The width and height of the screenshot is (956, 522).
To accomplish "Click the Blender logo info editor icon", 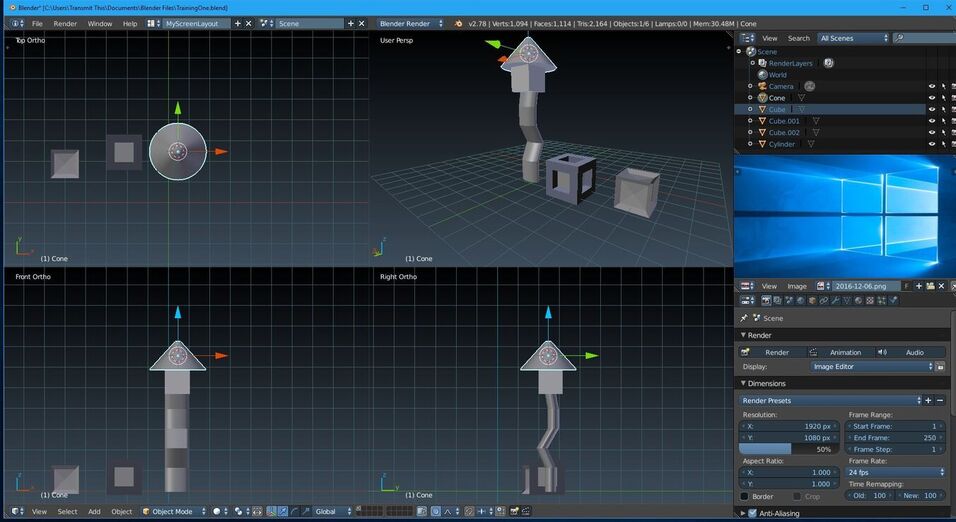I will [x=15, y=23].
